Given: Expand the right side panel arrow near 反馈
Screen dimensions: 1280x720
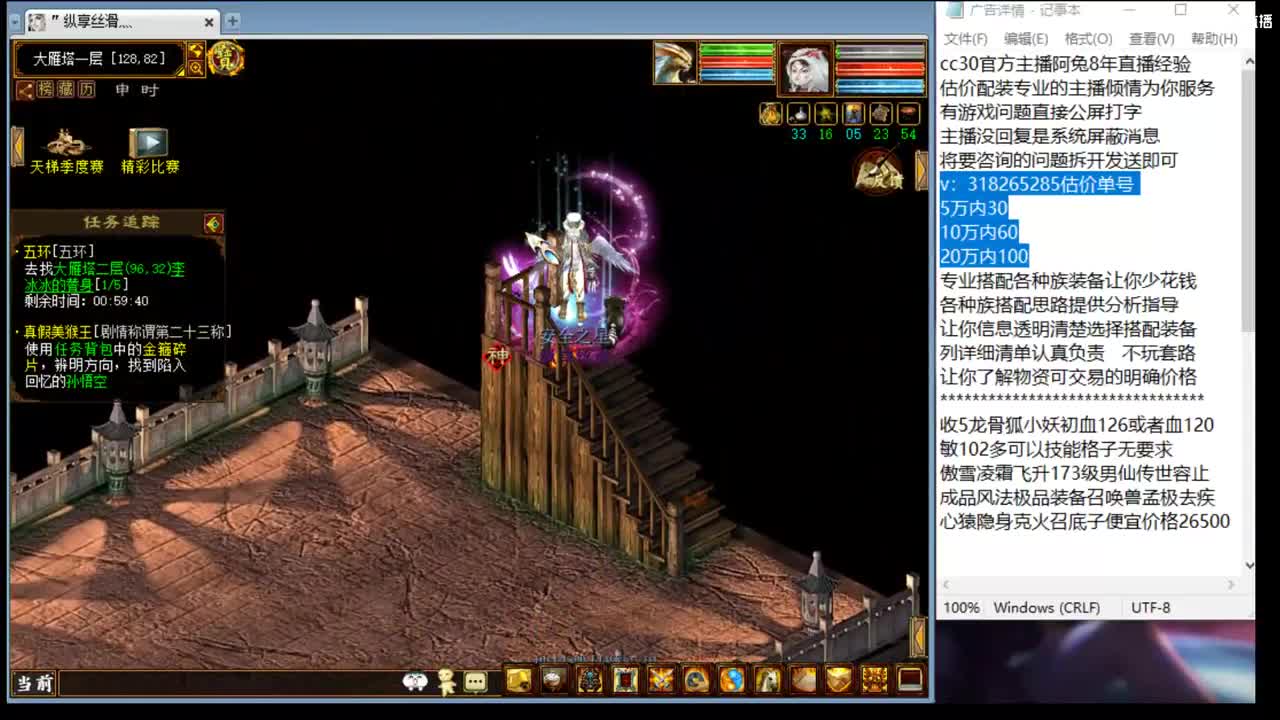Looking at the screenshot, I should [921, 170].
